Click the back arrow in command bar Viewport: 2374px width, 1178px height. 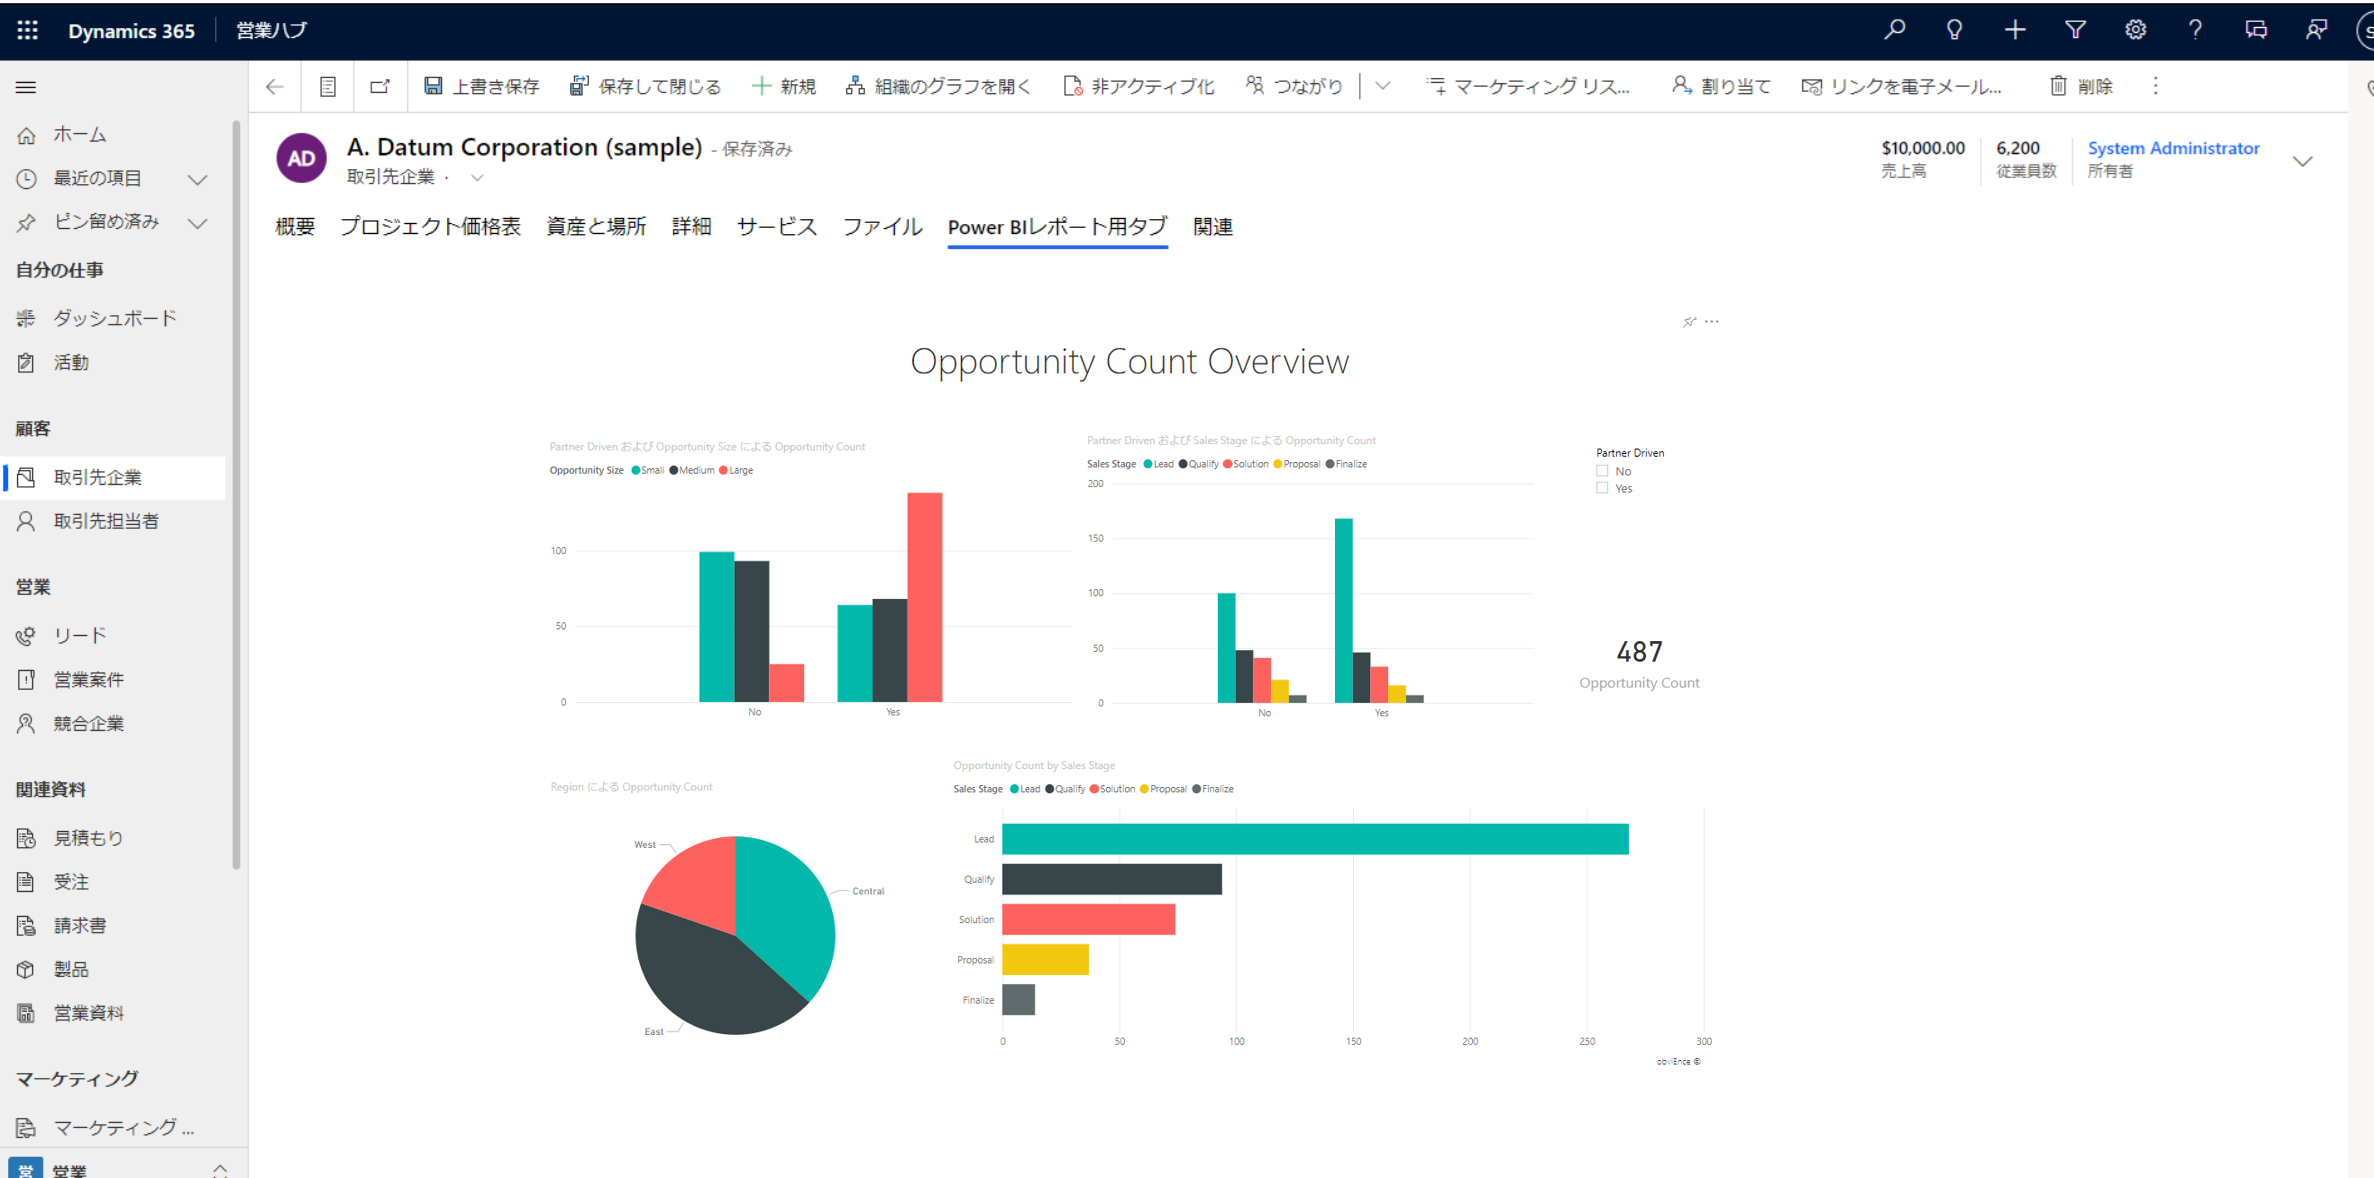pos(275,86)
